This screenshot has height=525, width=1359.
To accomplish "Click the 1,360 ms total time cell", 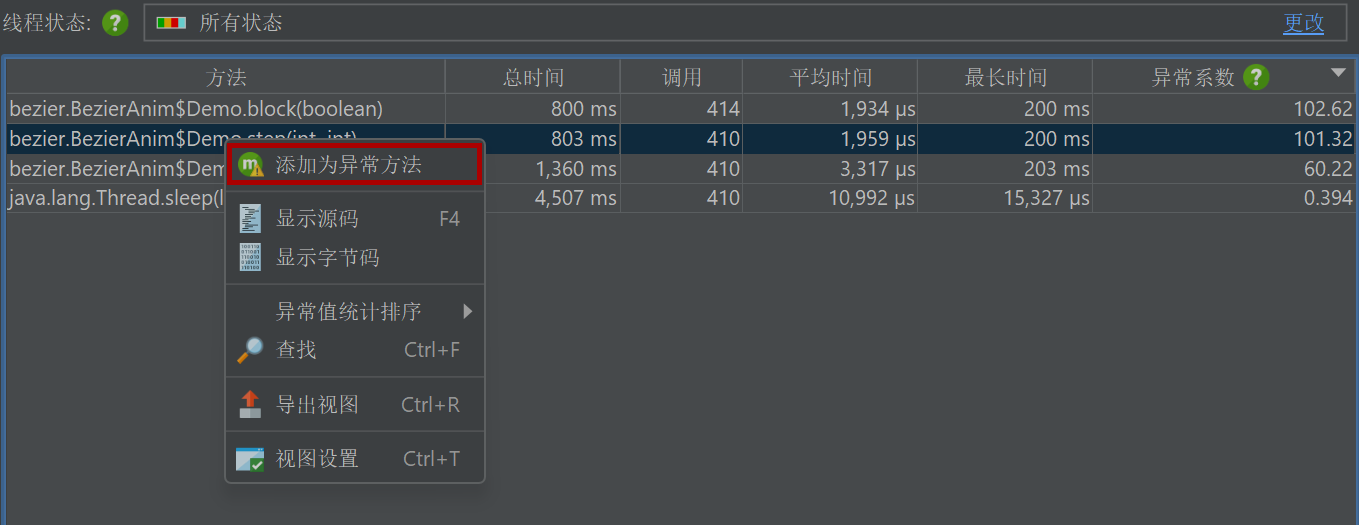I will coord(551,169).
